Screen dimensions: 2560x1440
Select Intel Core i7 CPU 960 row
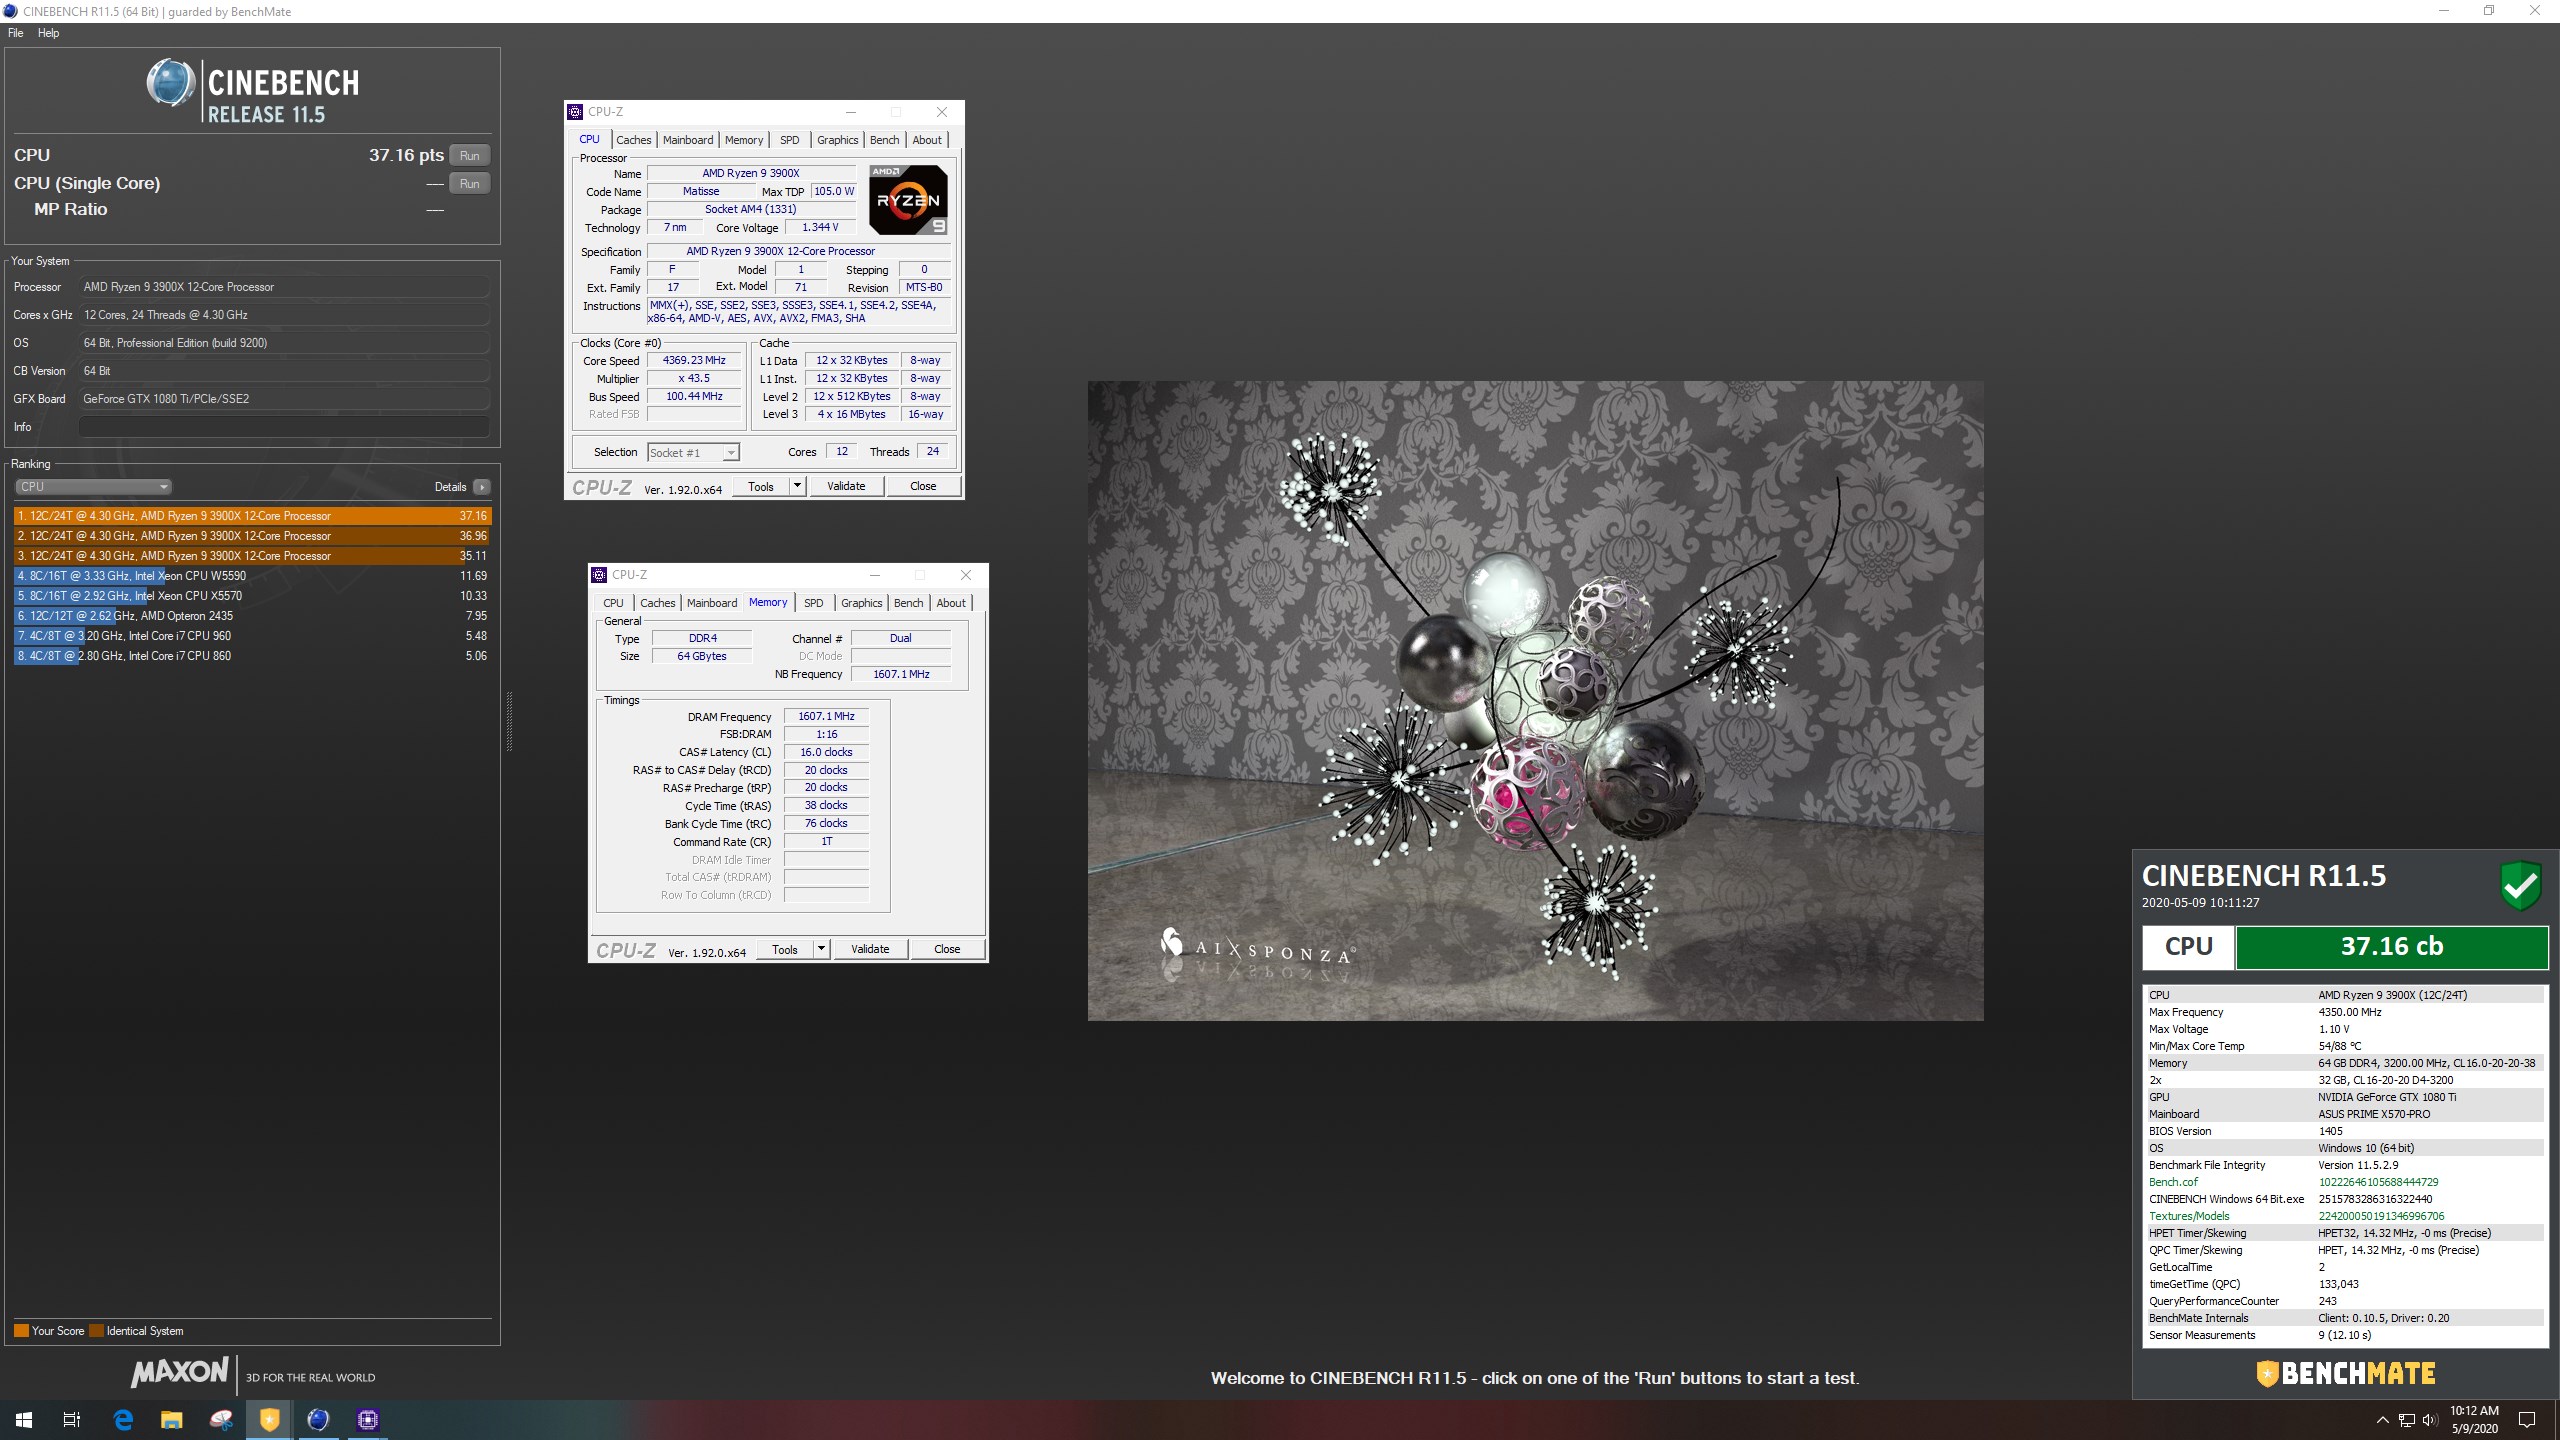point(253,636)
